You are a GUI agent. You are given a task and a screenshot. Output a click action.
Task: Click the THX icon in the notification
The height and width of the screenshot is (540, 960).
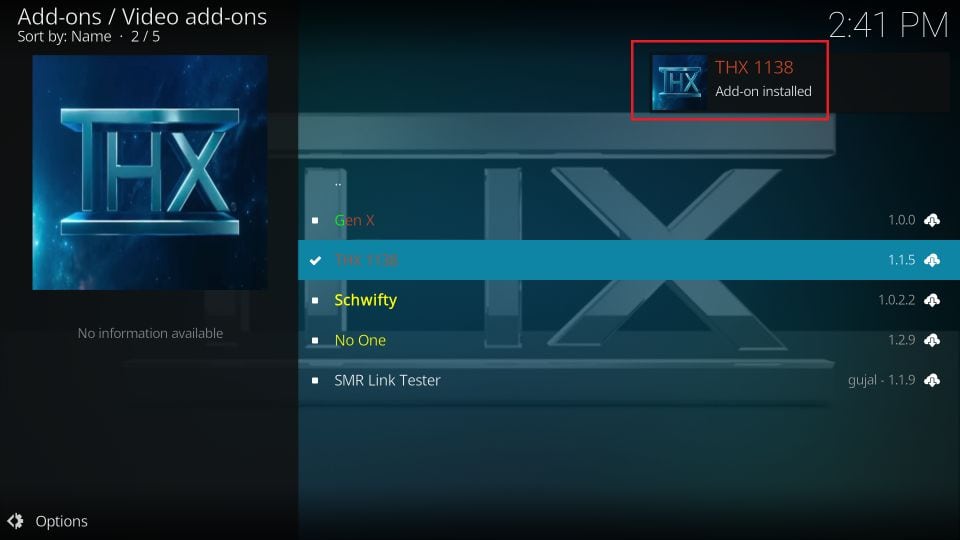(679, 83)
